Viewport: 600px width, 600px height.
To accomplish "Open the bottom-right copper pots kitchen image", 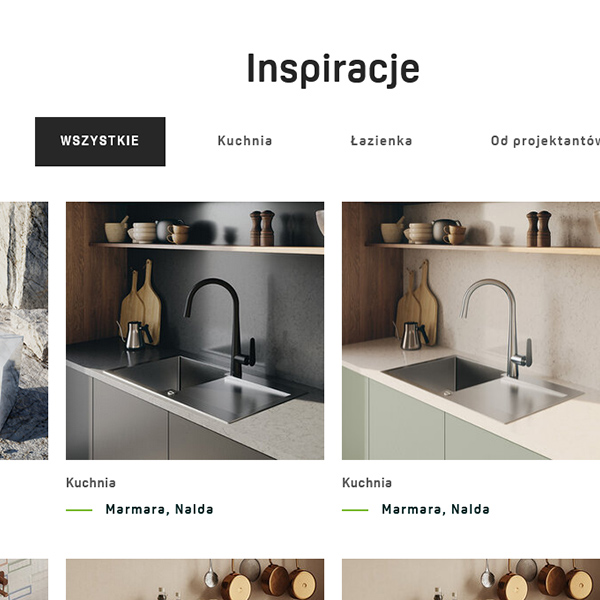I will pos(471,579).
